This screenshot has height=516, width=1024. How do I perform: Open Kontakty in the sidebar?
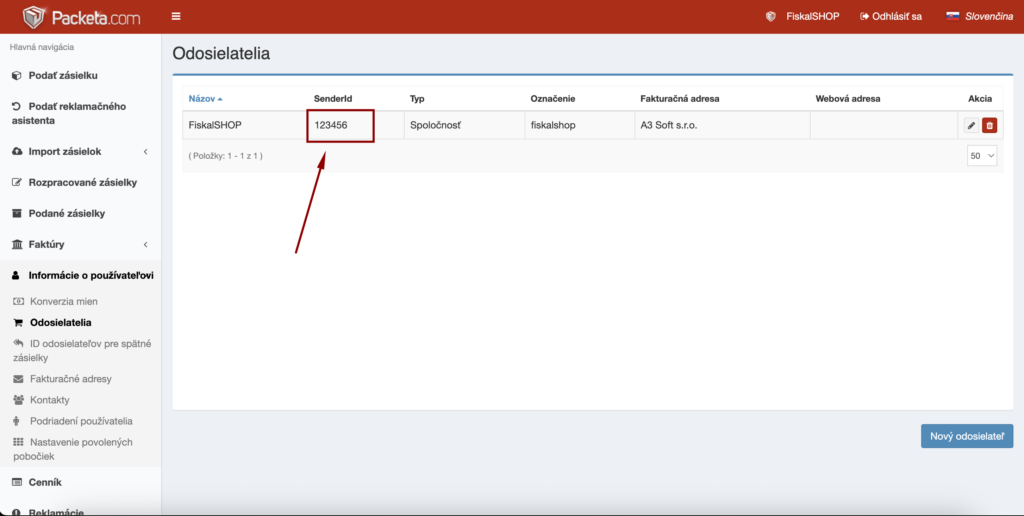click(x=50, y=400)
